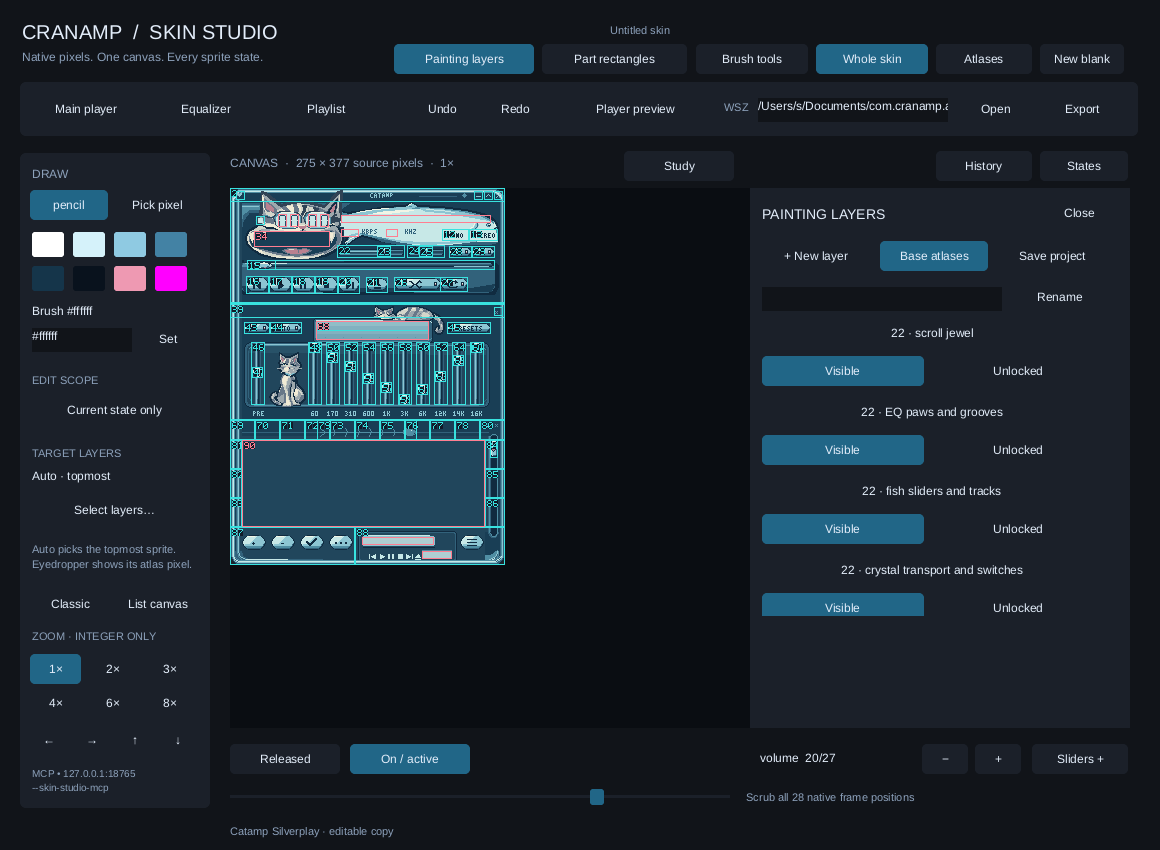Select the Playlist window view
The height and width of the screenshot is (850, 1160).
click(x=326, y=109)
